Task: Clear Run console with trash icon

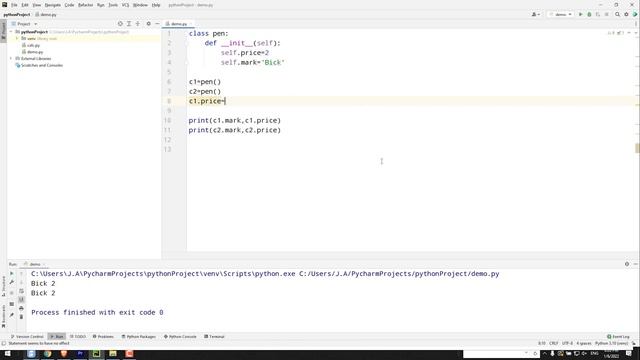Action: [21, 317]
